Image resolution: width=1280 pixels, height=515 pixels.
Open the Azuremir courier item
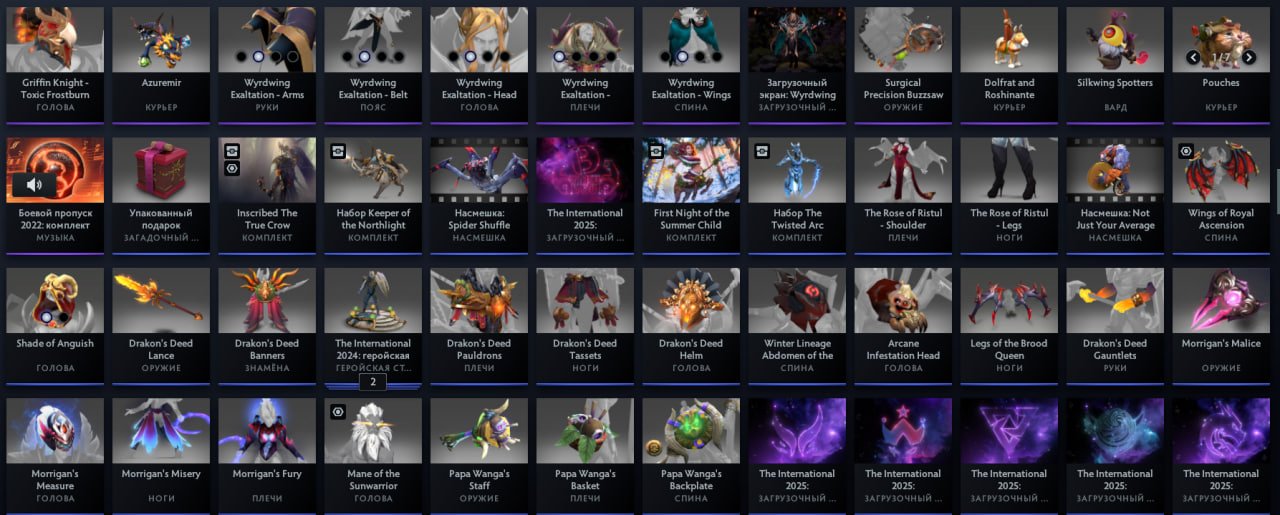tap(161, 60)
